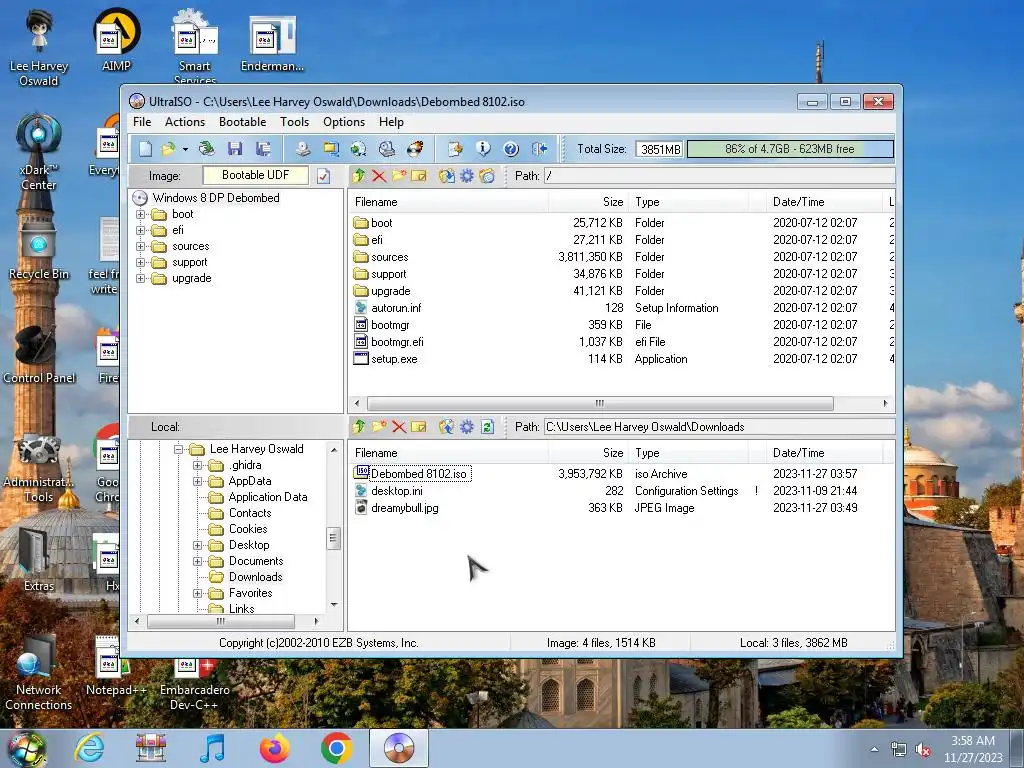Expand the efi folder in image tree
Image resolution: width=1024 pixels, height=768 pixels.
point(140,230)
